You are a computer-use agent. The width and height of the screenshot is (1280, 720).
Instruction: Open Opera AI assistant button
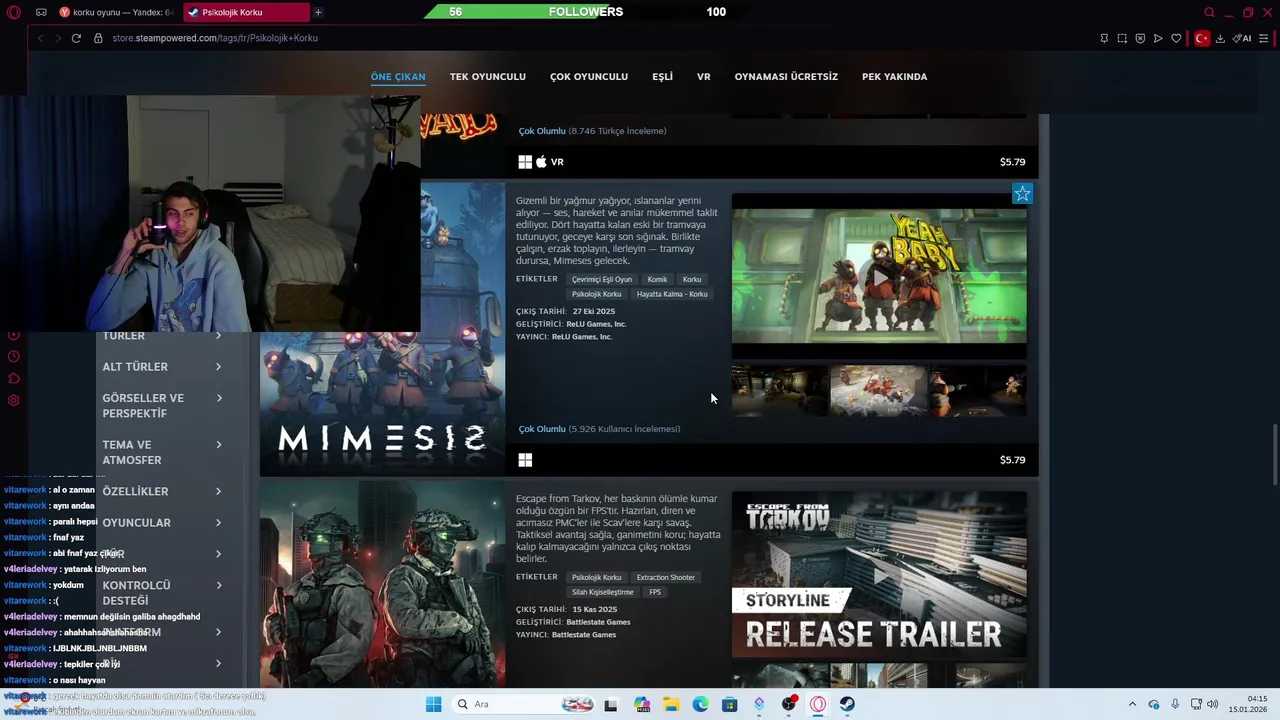(1242, 38)
